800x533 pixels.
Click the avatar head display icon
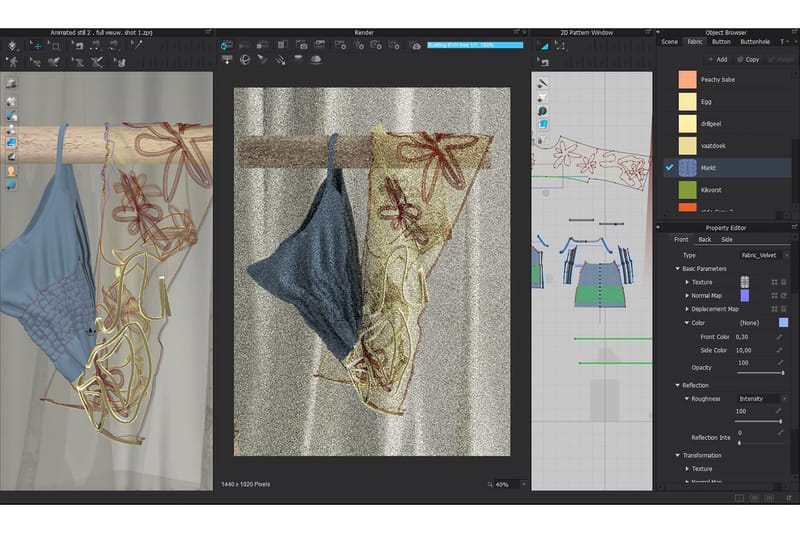[11, 171]
